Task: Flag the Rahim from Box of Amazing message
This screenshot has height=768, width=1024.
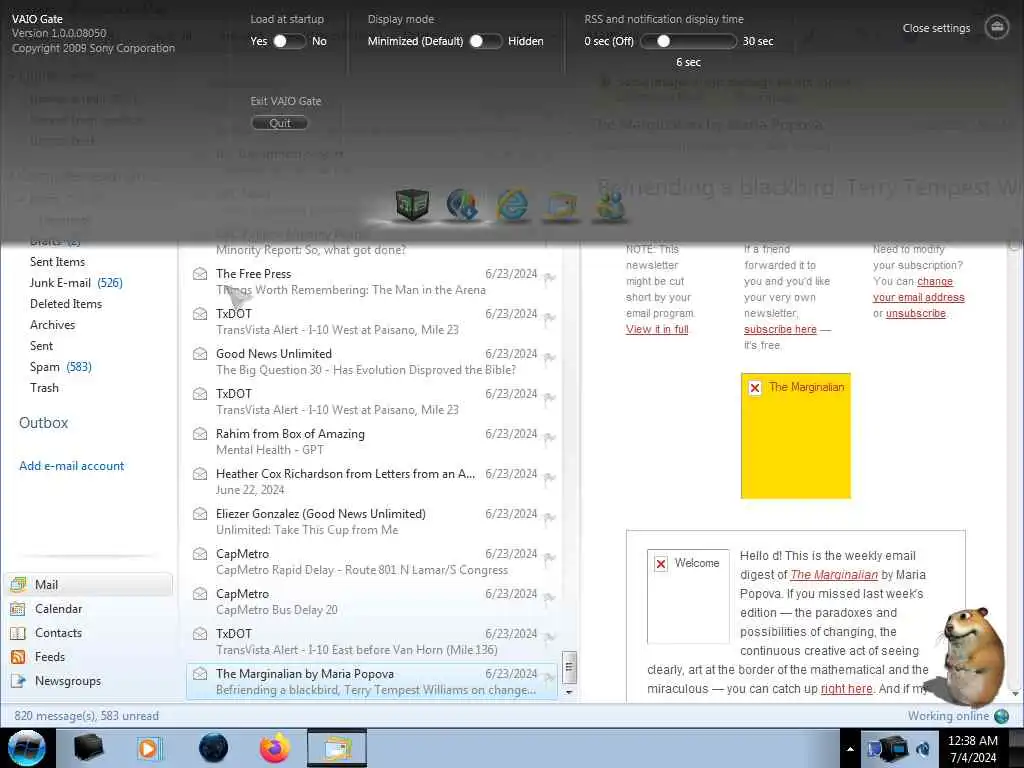Action: coord(550,438)
